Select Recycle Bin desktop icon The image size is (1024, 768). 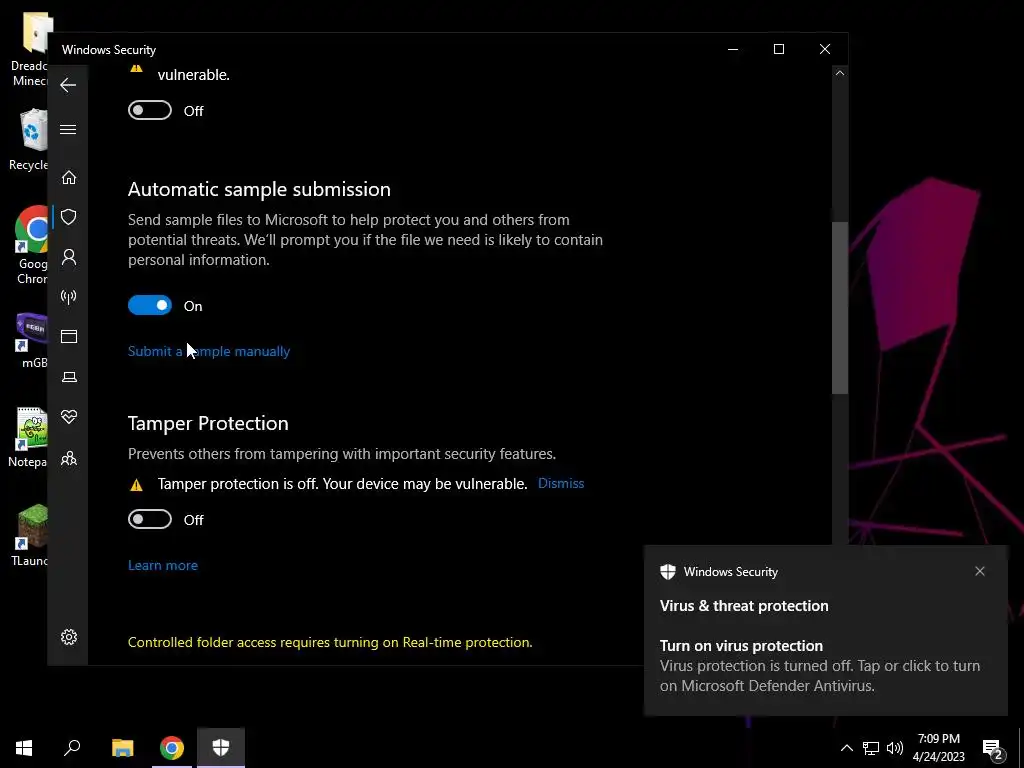click(x=30, y=140)
